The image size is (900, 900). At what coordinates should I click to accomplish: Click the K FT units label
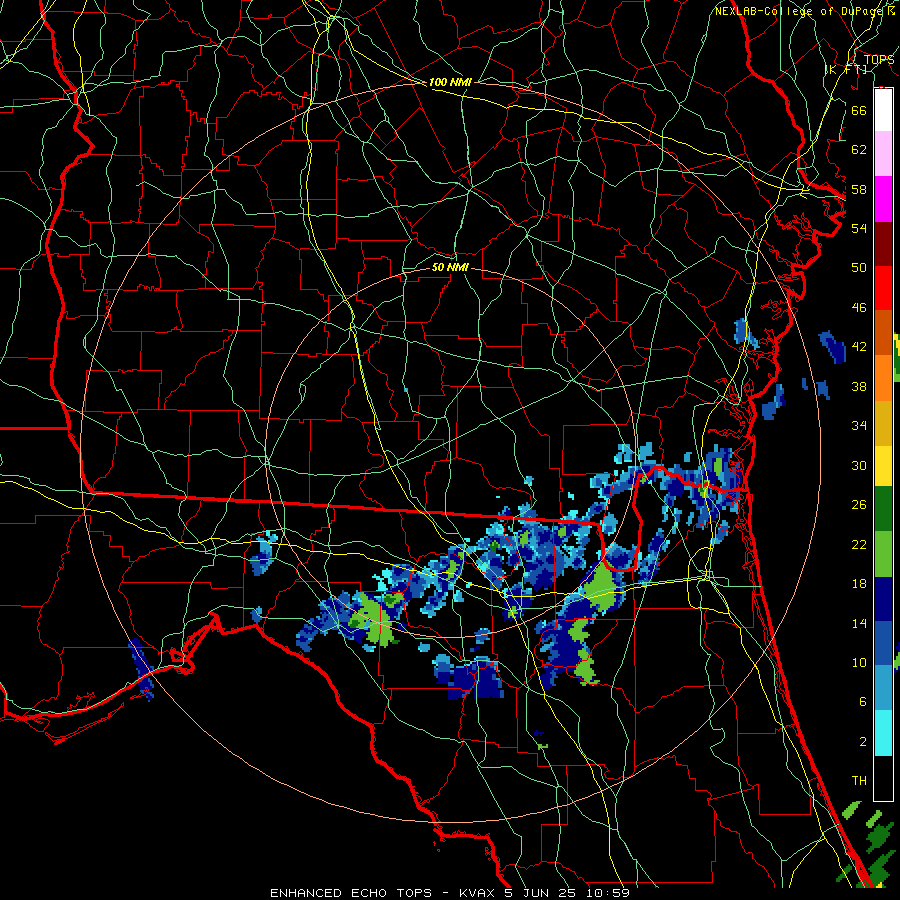pyautogui.click(x=847, y=70)
